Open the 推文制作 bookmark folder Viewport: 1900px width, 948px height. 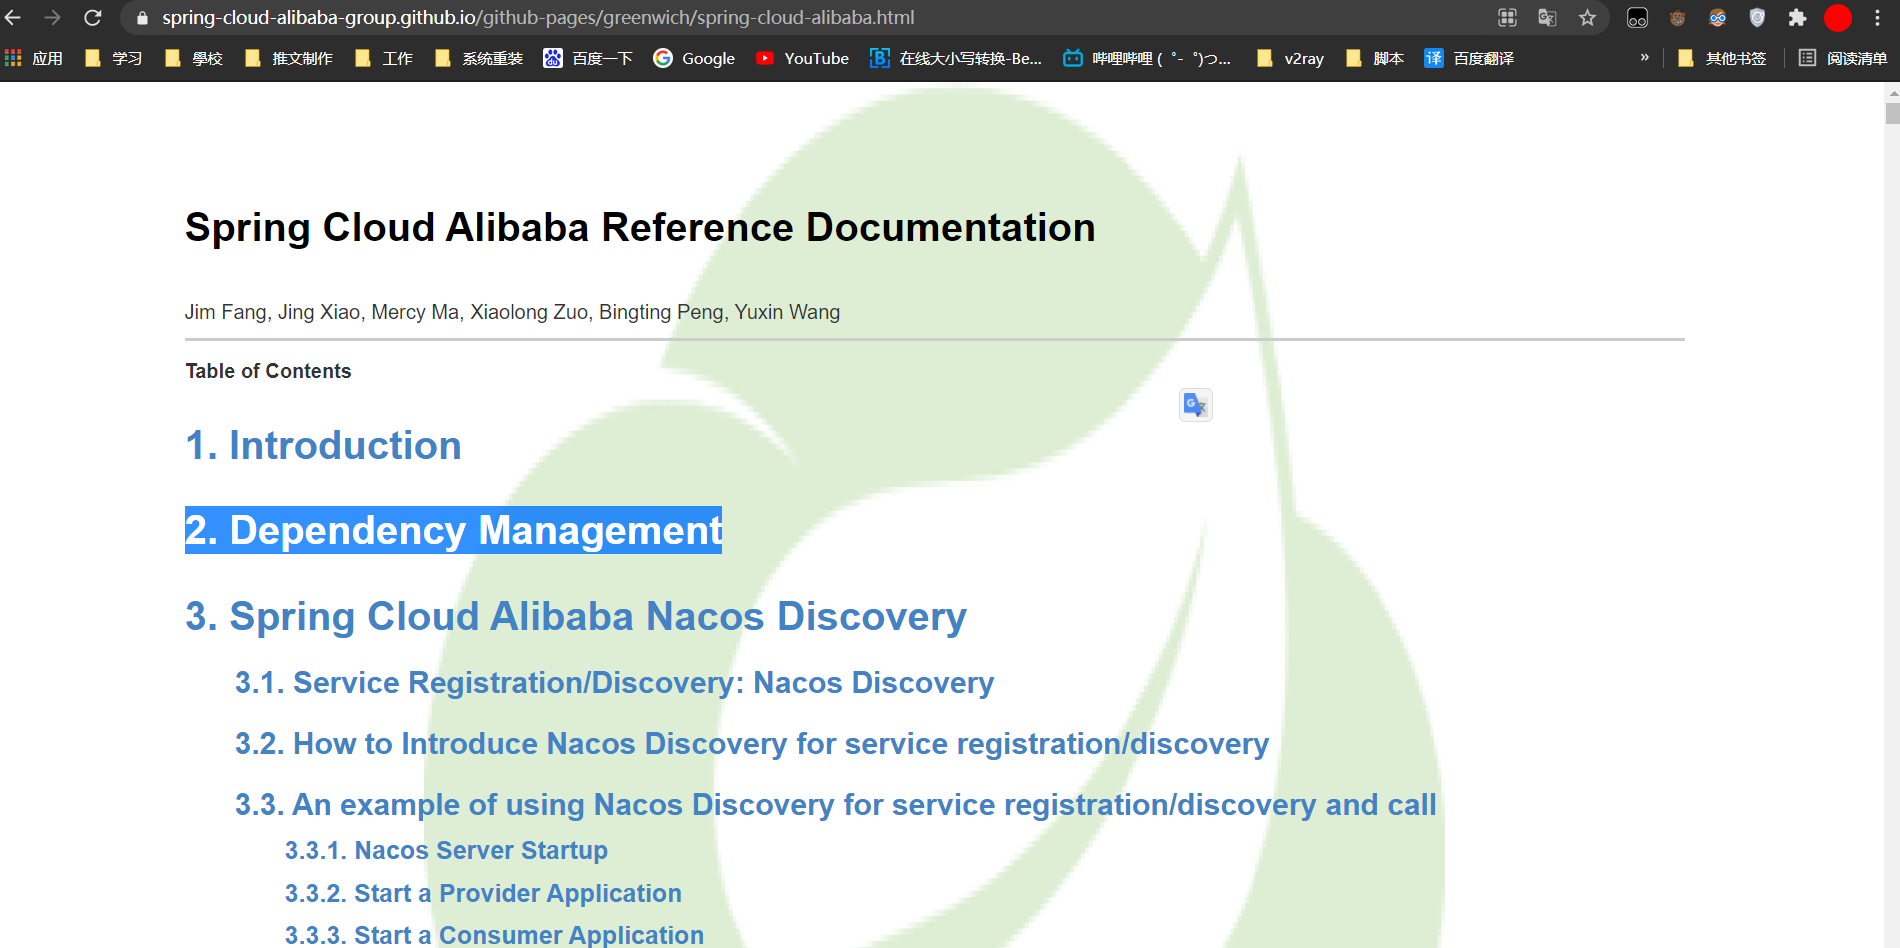[289, 58]
